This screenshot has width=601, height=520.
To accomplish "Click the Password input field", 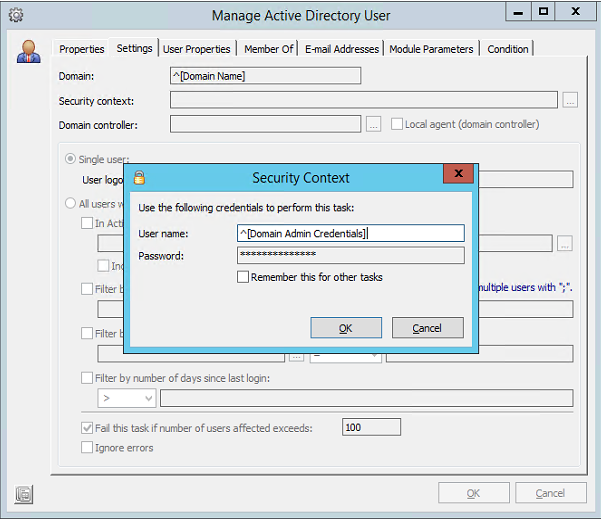I will tap(351, 255).
